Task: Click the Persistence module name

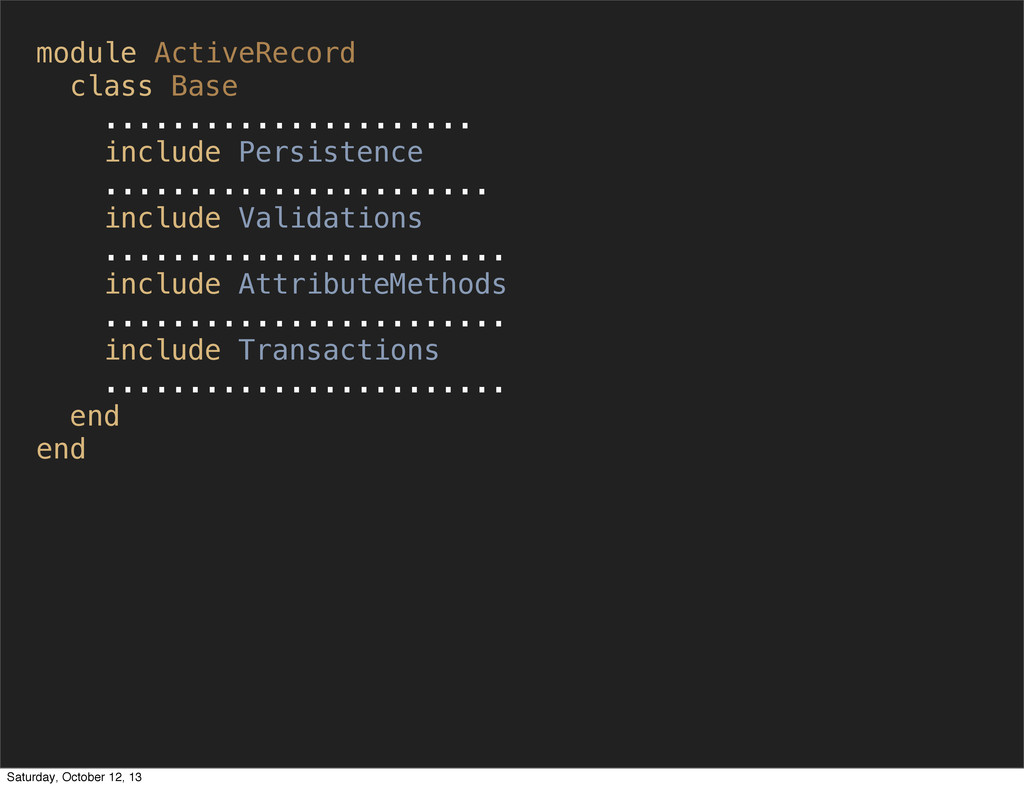Action: click(x=330, y=152)
